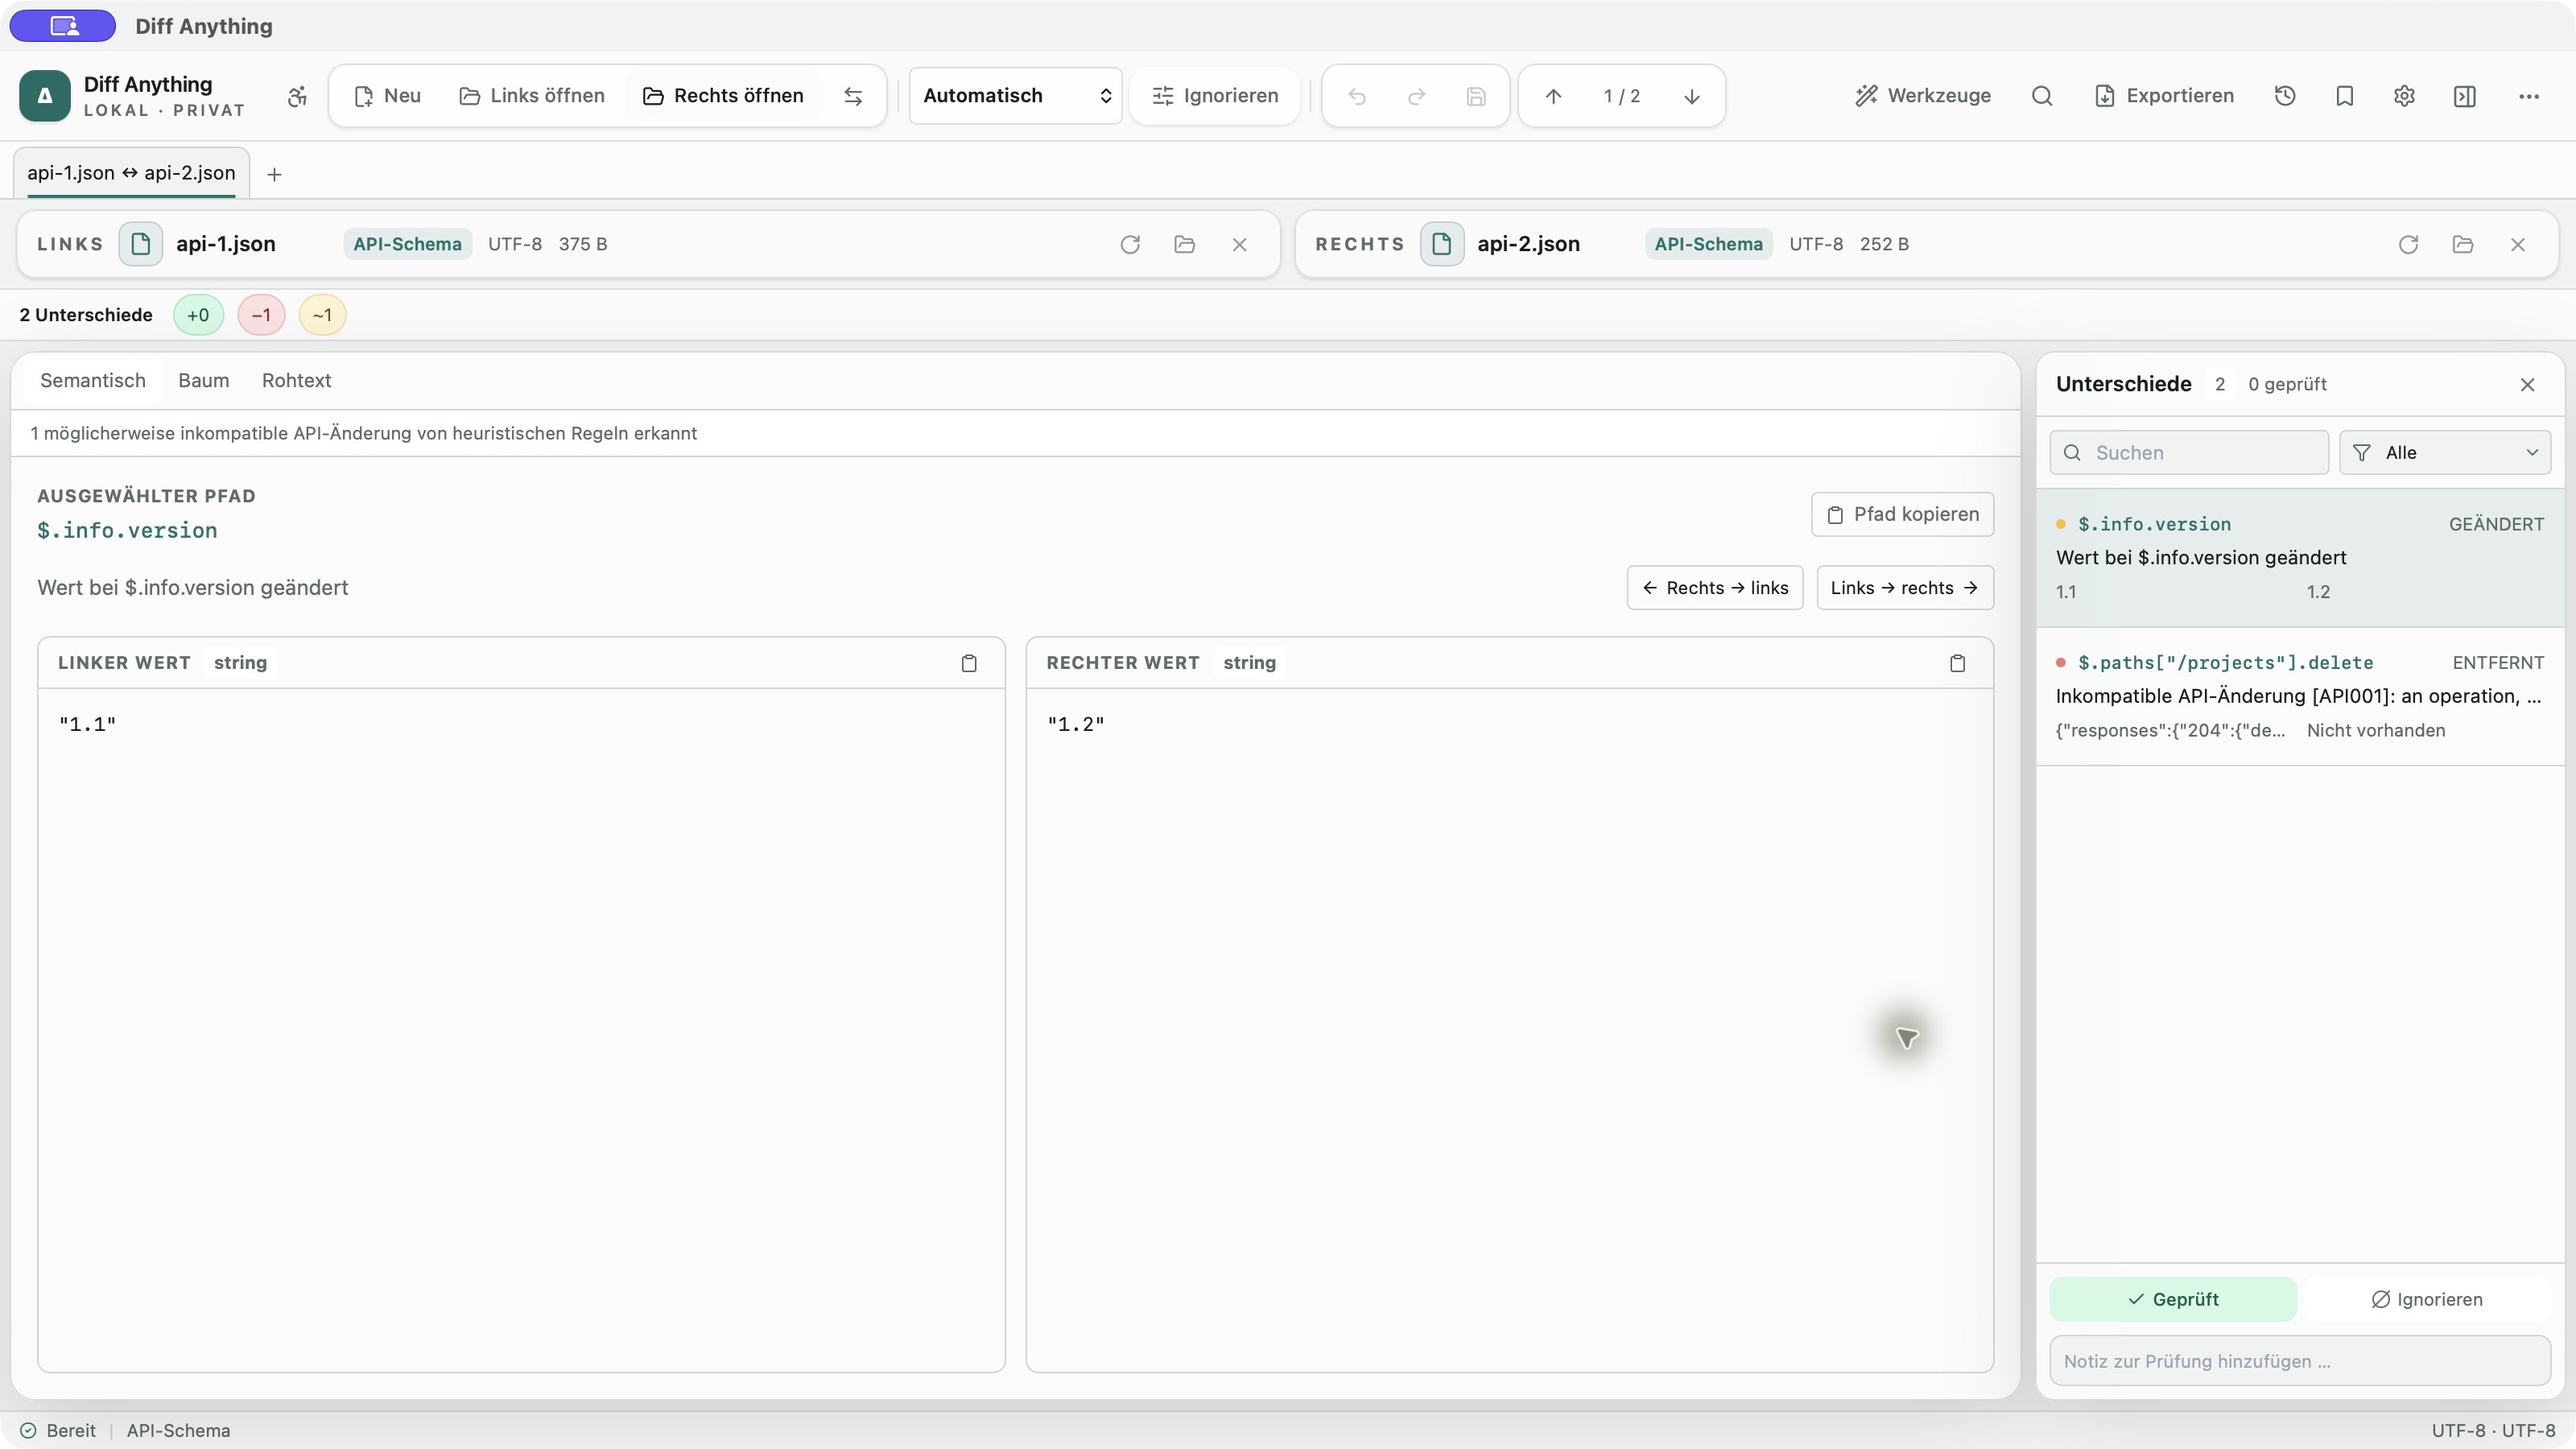
Task: Toggle the +0 additions filter chip
Action: tap(198, 315)
